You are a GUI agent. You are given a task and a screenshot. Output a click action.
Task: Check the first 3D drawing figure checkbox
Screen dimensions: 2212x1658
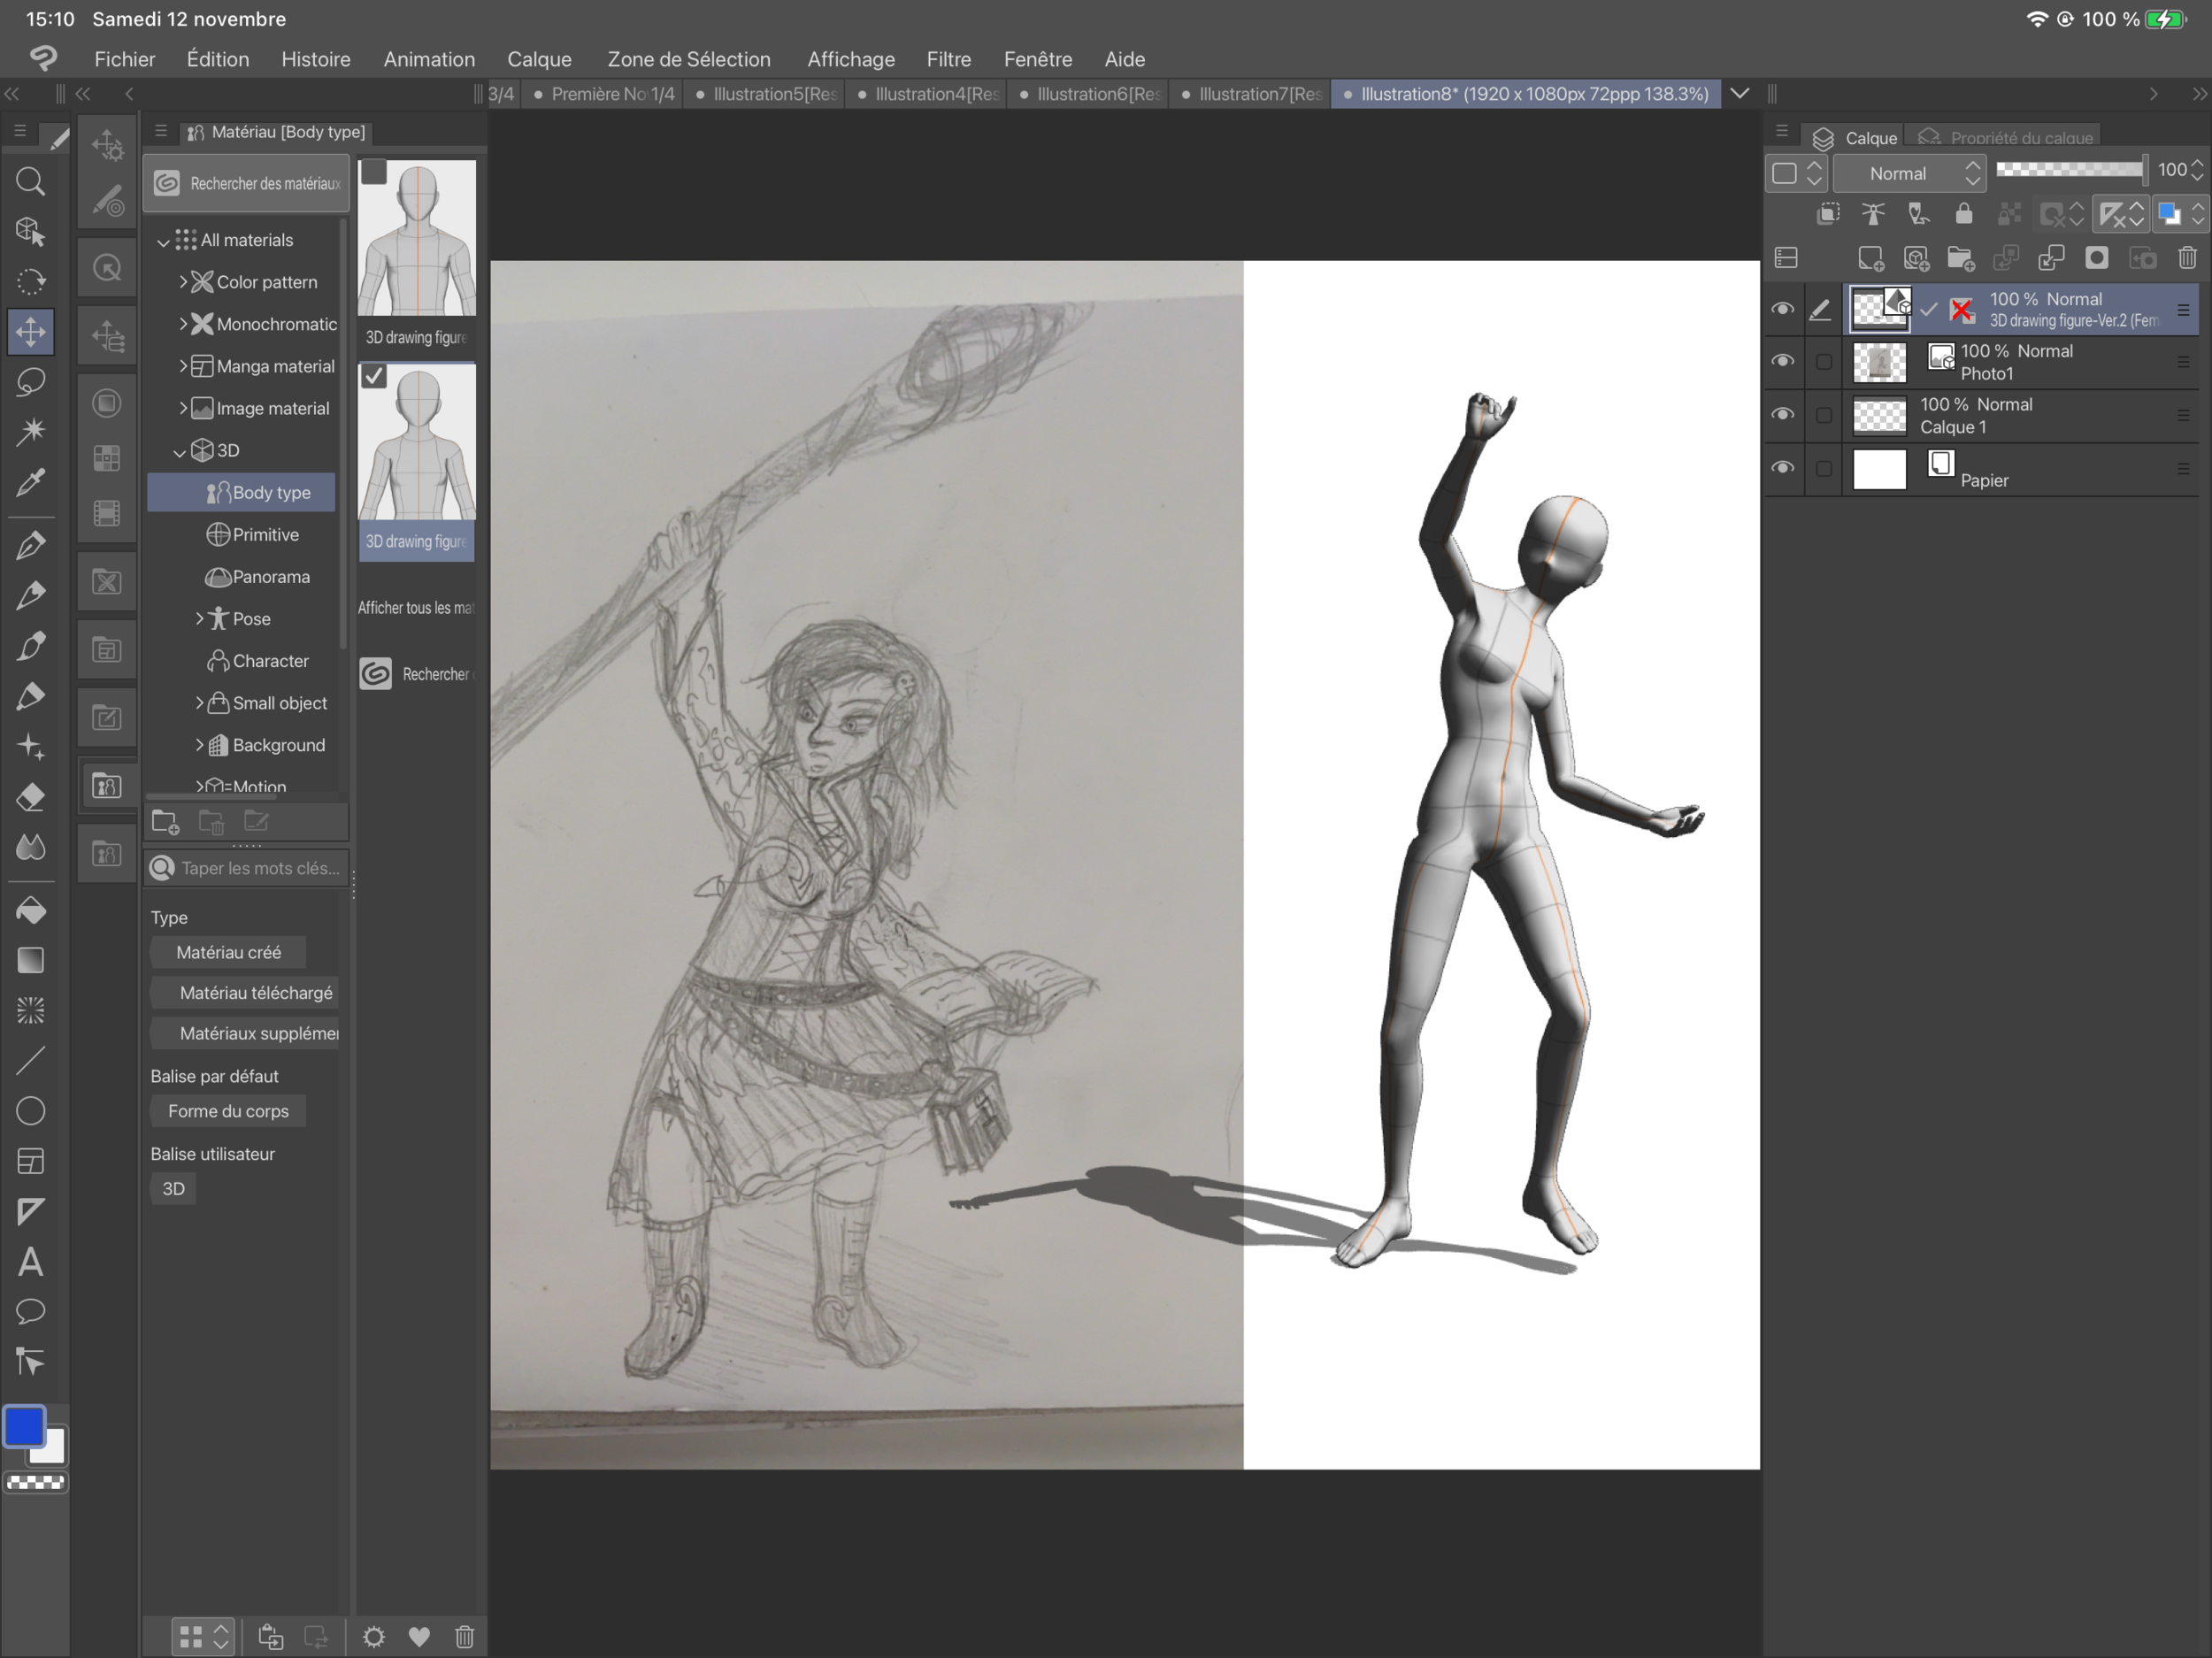[374, 172]
